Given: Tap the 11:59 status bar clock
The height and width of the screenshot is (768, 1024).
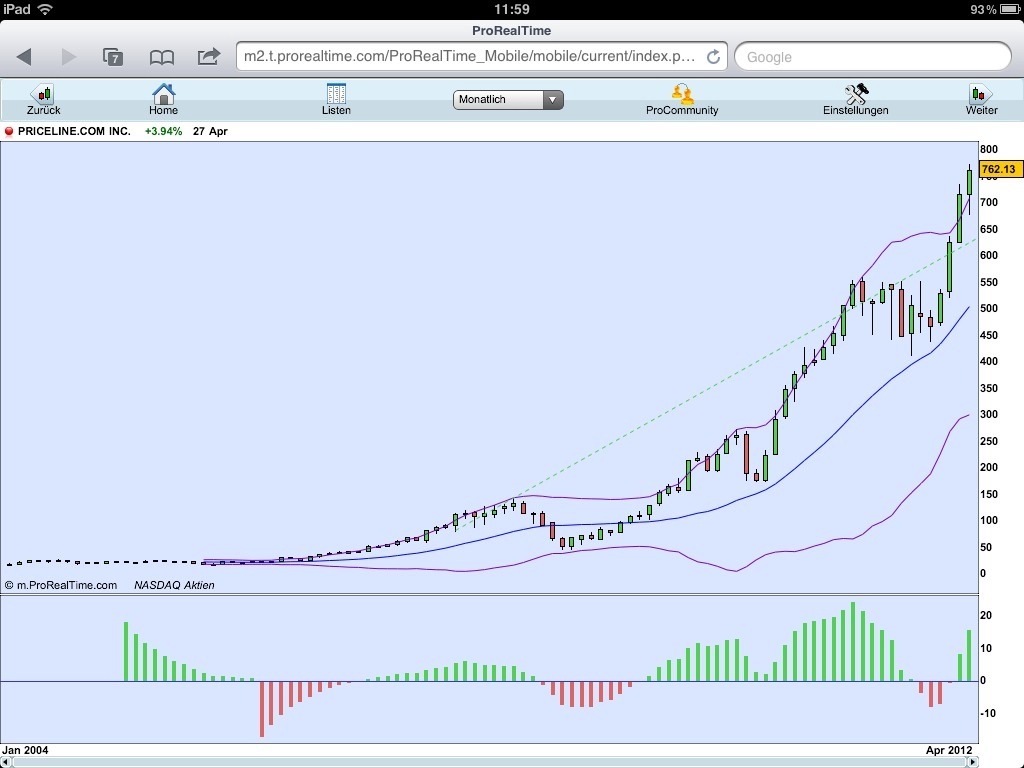Looking at the screenshot, I should 512,9.
